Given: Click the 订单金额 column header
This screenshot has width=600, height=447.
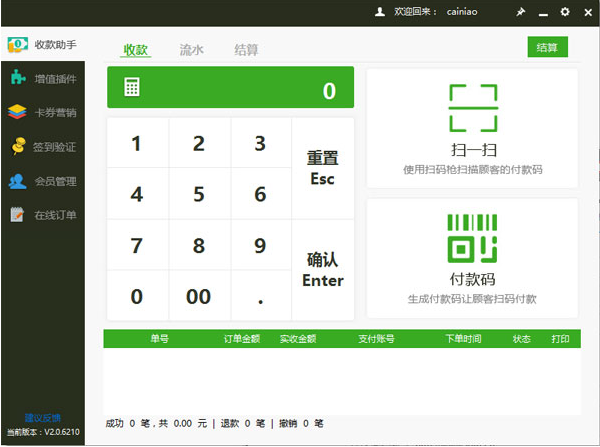Looking at the screenshot, I should tap(242, 338).
